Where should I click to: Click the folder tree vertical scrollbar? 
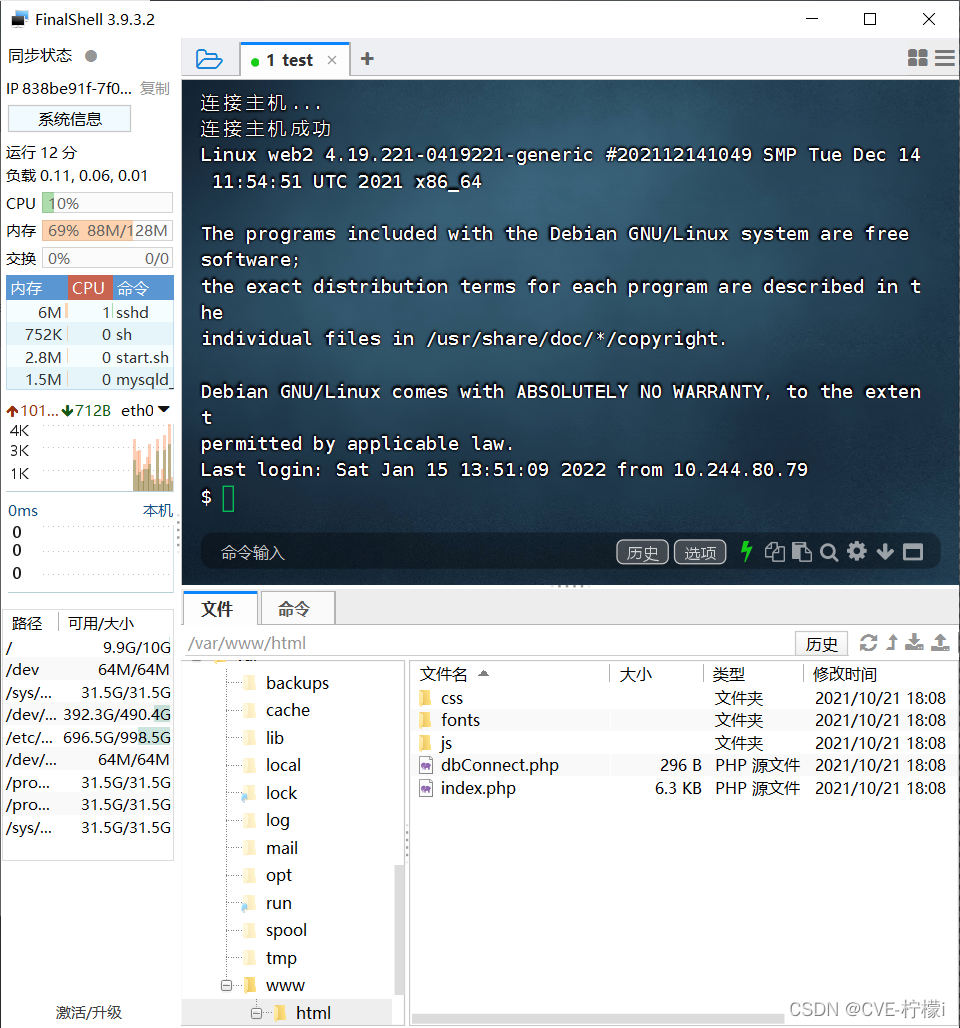pyautogui.click(x=399, y=930)
